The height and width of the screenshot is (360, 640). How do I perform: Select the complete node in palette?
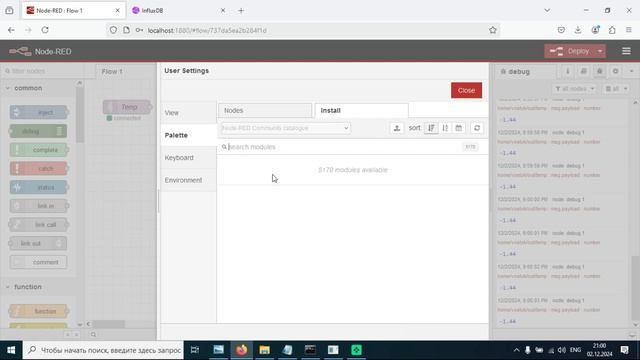tap(38, 150)
